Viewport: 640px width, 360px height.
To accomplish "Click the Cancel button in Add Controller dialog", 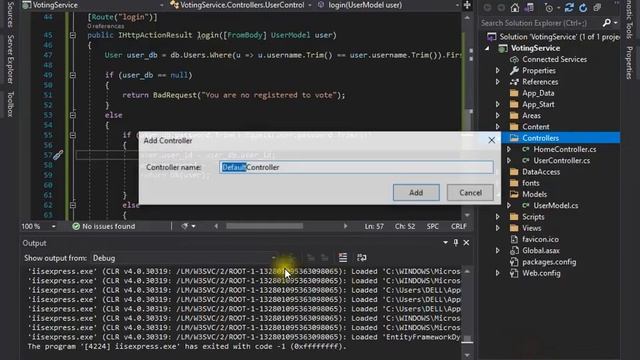I will 470,193.
